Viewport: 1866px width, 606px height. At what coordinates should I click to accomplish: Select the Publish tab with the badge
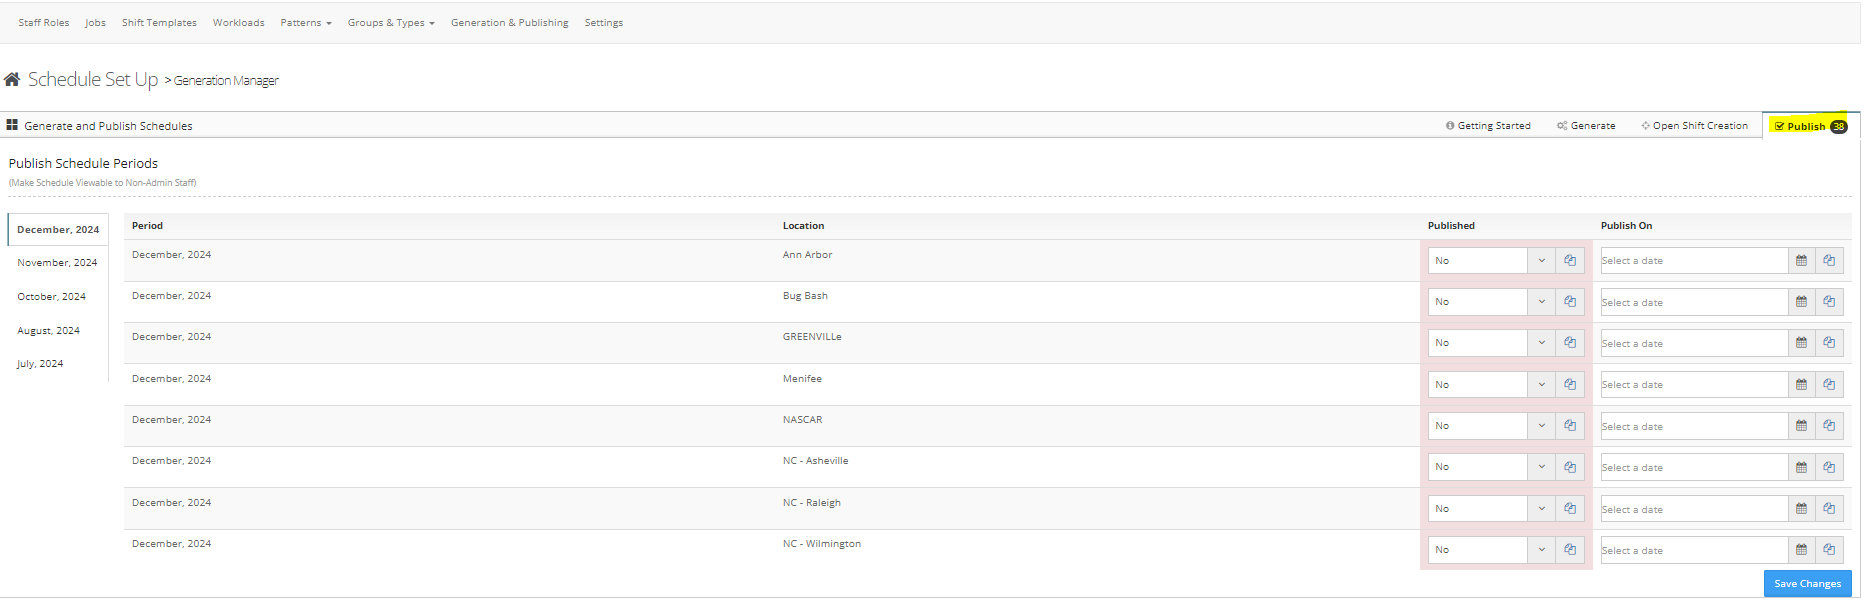1810,126
